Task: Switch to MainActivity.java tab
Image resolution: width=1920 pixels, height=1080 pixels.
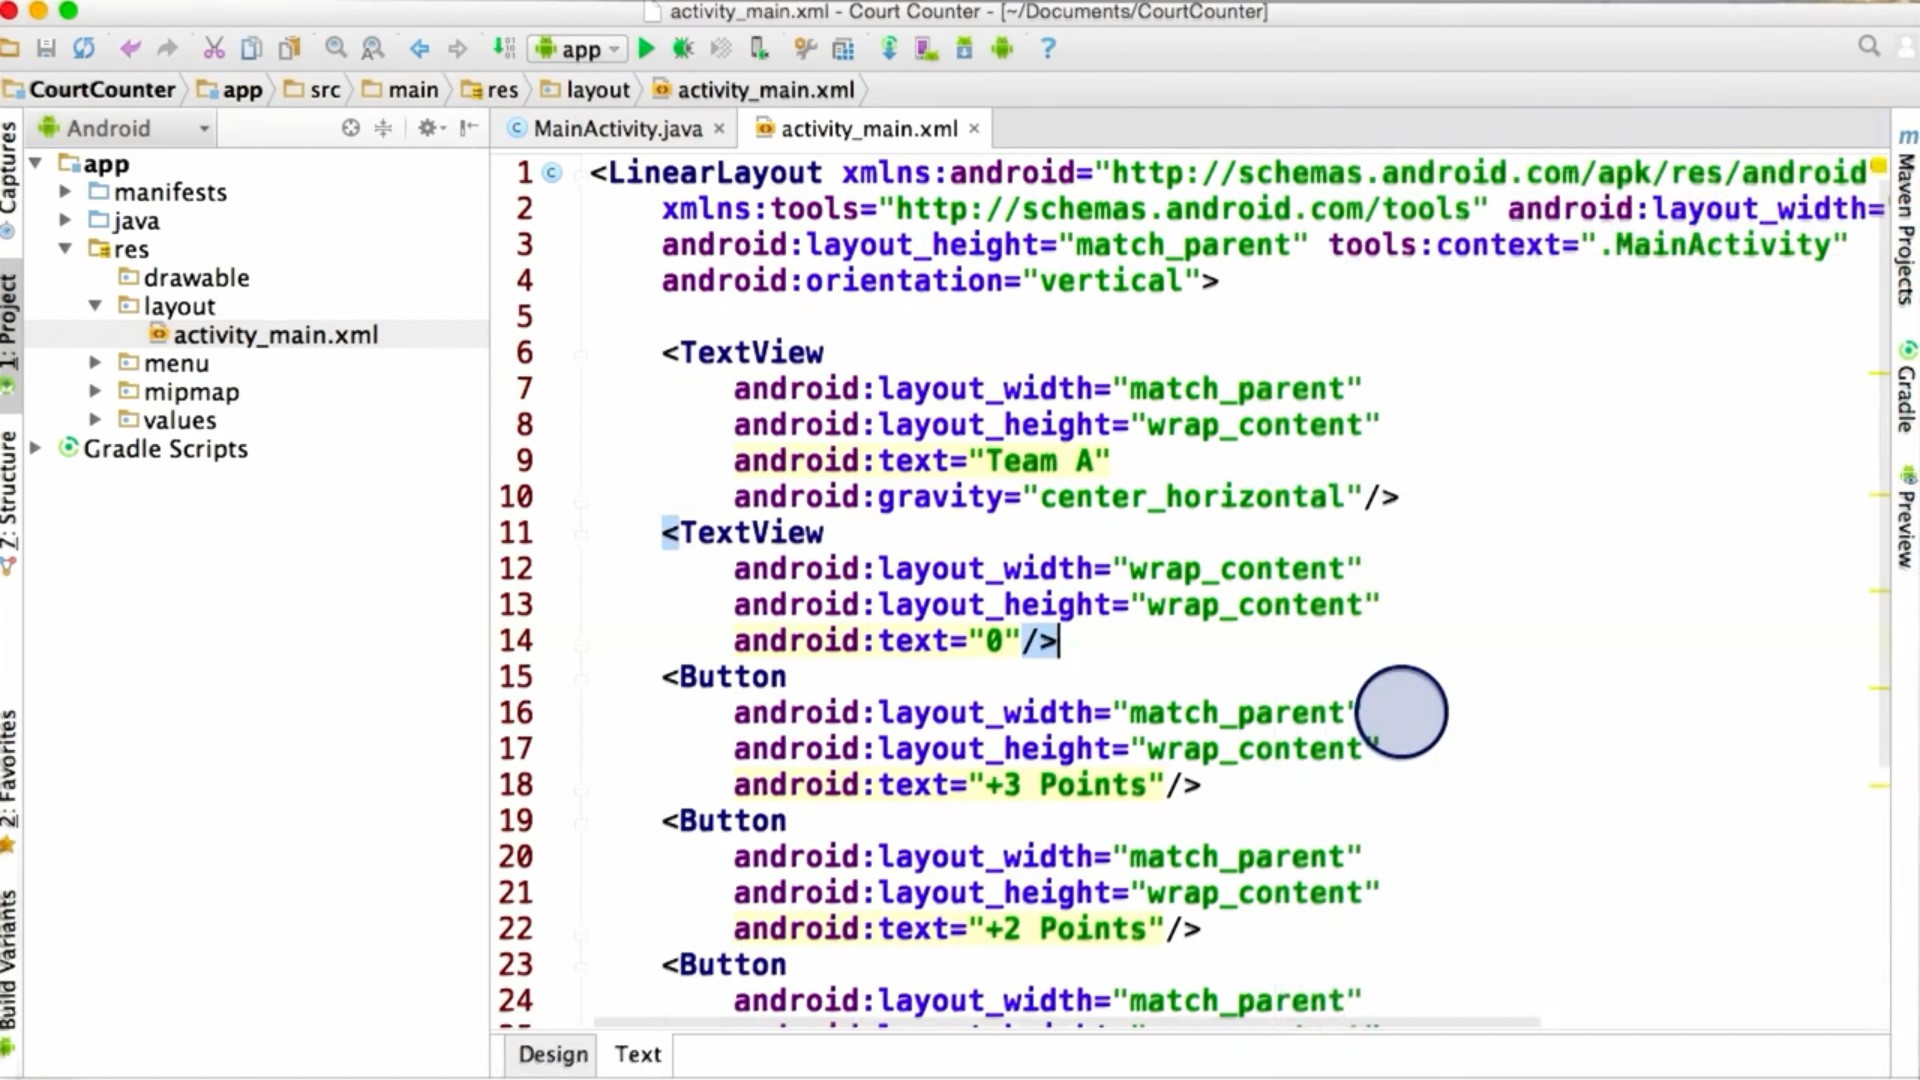Action: tap(617, 128)
